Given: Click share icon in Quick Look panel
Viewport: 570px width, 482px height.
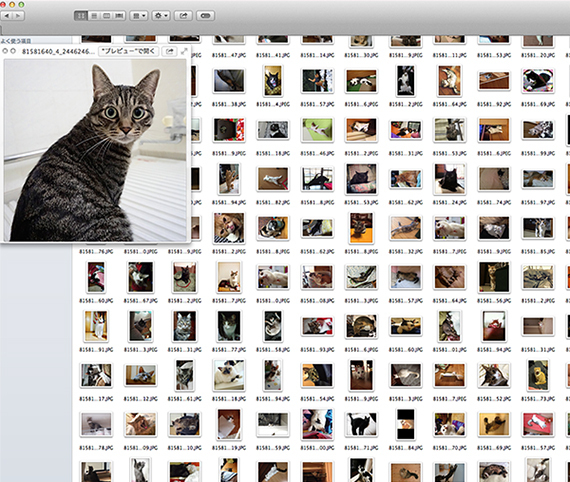Looking at the screenshot, I should 169,51.
